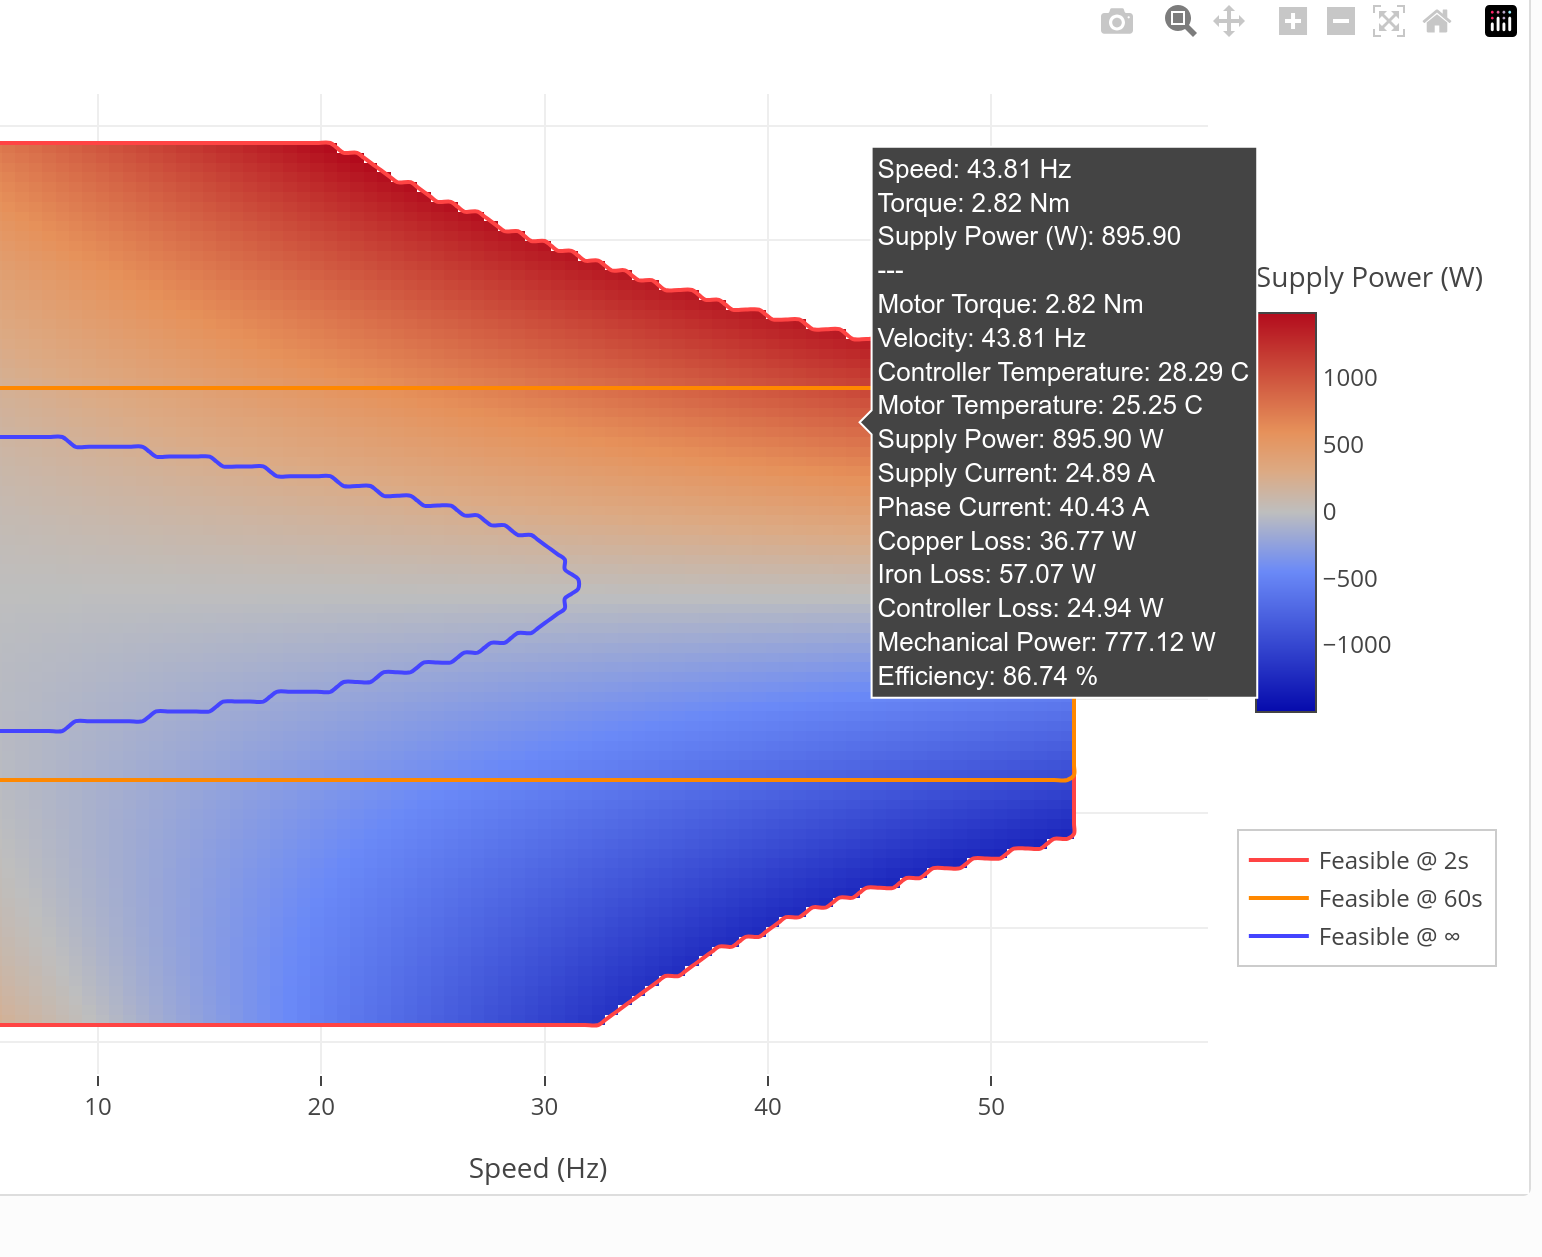Hide the 'Feasible @ 60s' legend trace
The width and height of the screenshot is (1542, 1257).
coord(1399,899)
